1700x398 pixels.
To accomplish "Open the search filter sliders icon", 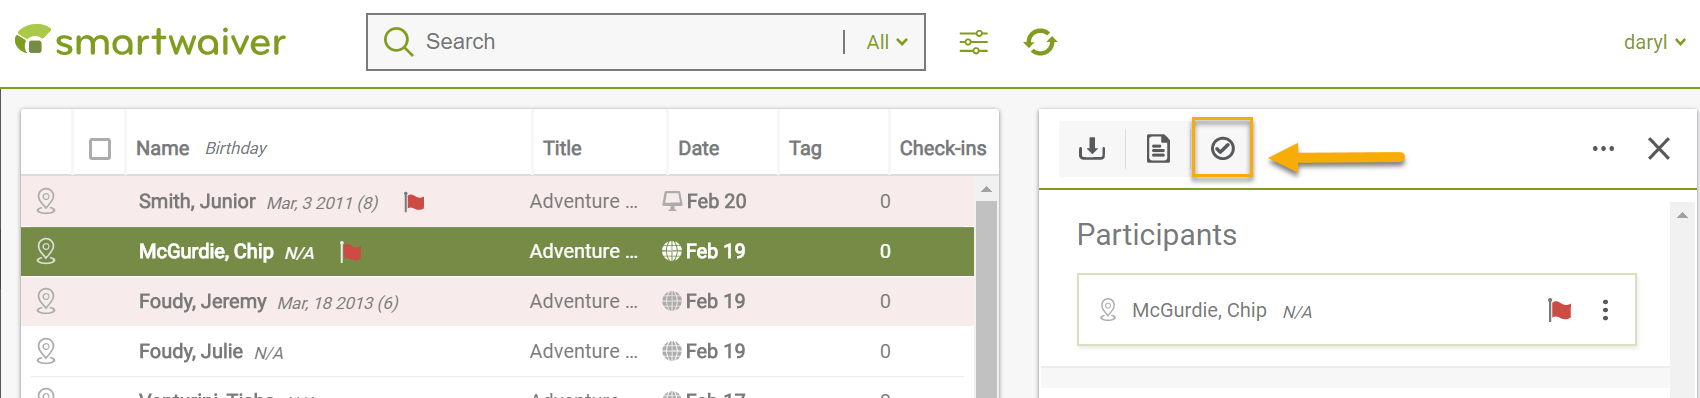I will (x=973, y=42).
